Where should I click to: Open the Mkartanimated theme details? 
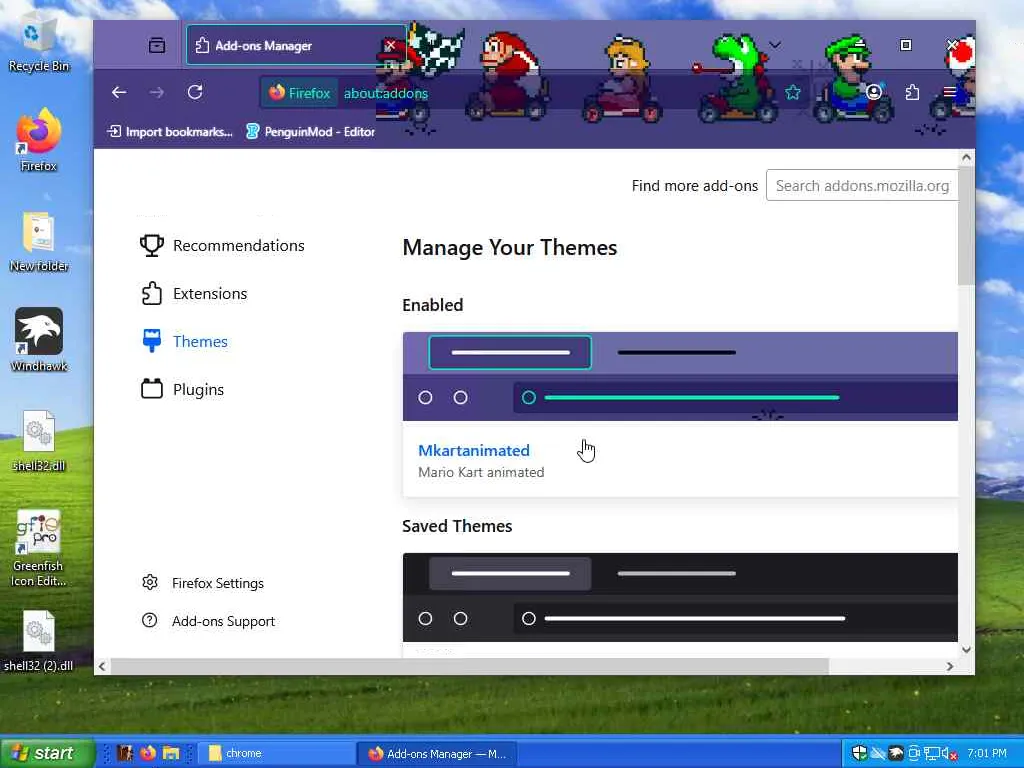click(x=474, y=451)
